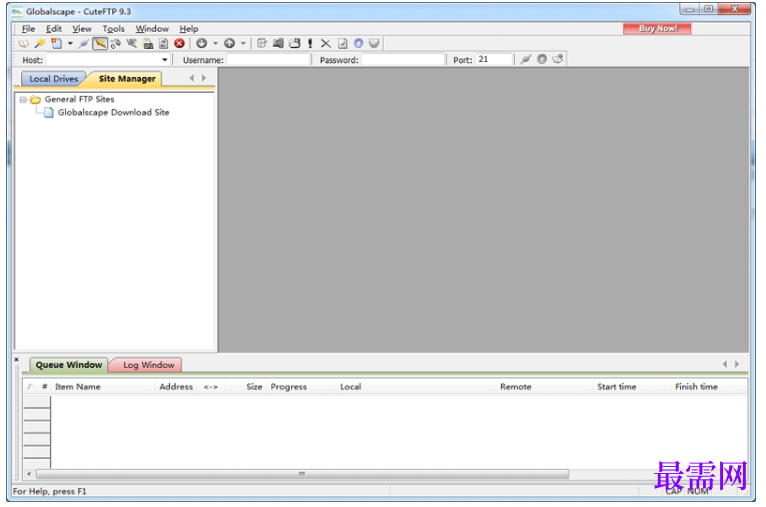Switch to the Local Drives tab
Image resolution: width=766 pixels, height=507 pixels.
pos(53,79)
